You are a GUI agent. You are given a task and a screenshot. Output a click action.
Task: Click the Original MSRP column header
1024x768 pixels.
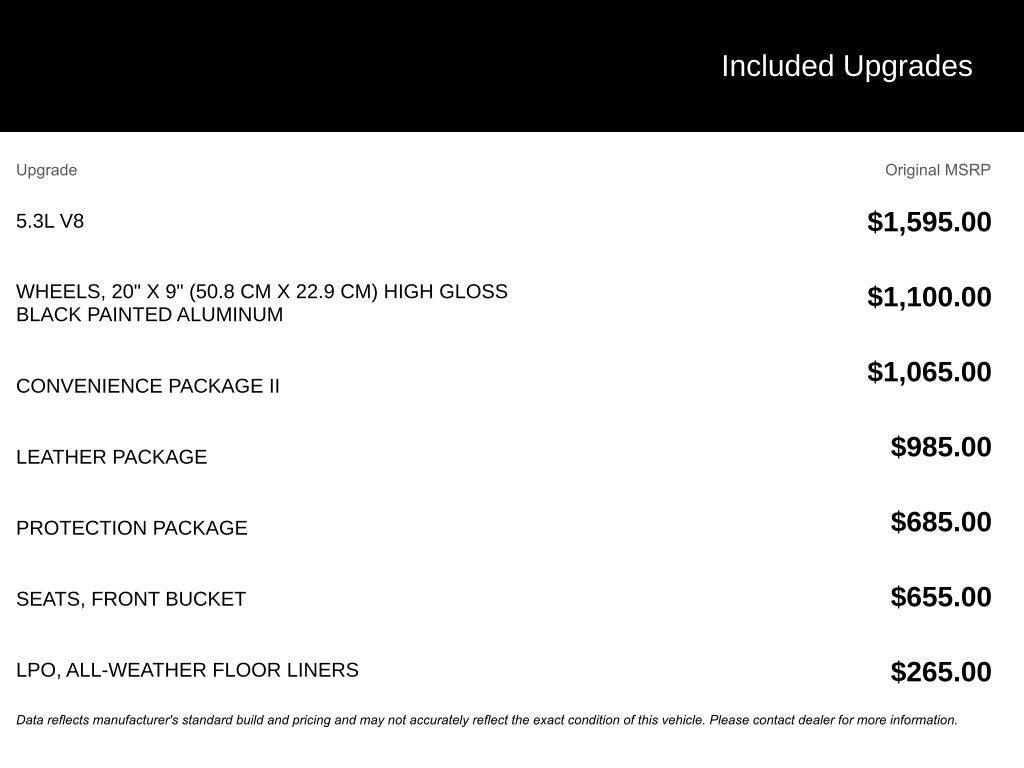tap(937, 170)
